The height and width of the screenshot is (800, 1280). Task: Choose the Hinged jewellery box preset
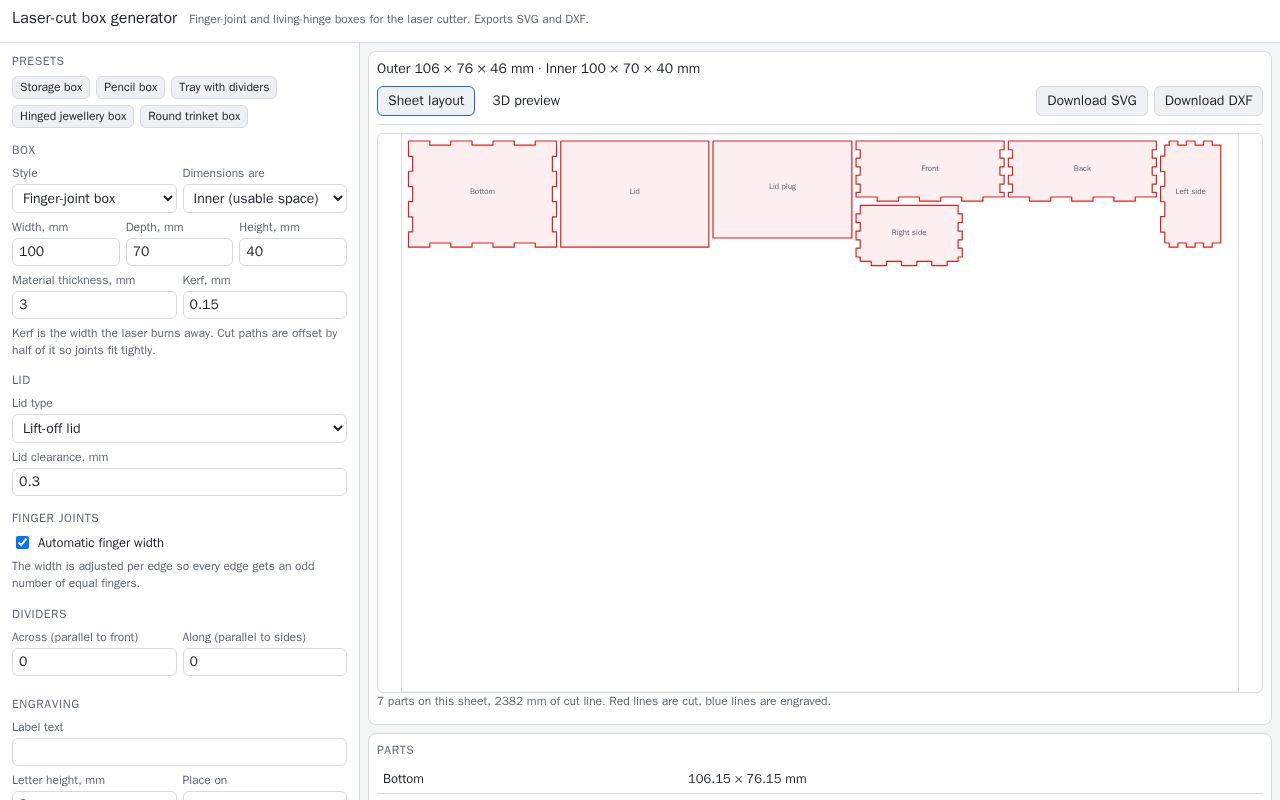[x=73, y=117]
